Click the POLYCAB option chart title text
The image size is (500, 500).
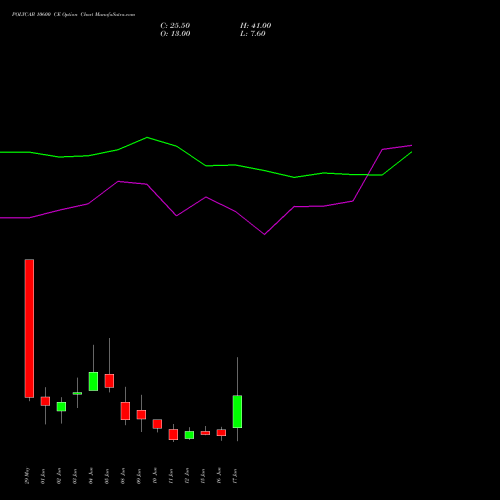pos(73,15)
